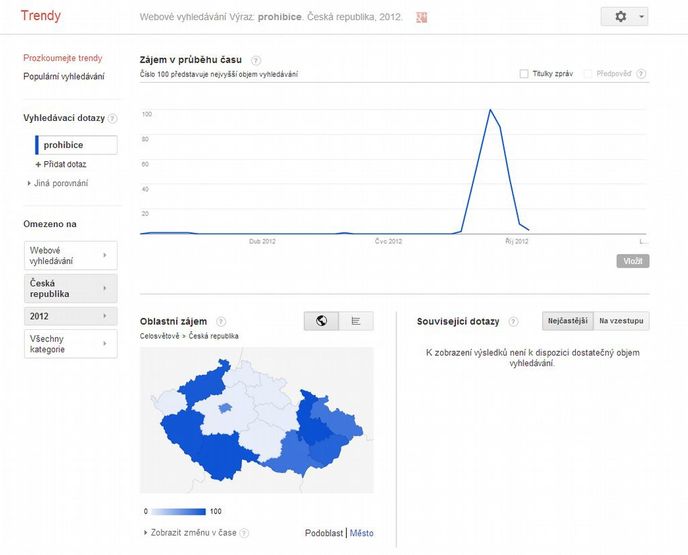Click the Omezeno na heading

tap(50, 224)
